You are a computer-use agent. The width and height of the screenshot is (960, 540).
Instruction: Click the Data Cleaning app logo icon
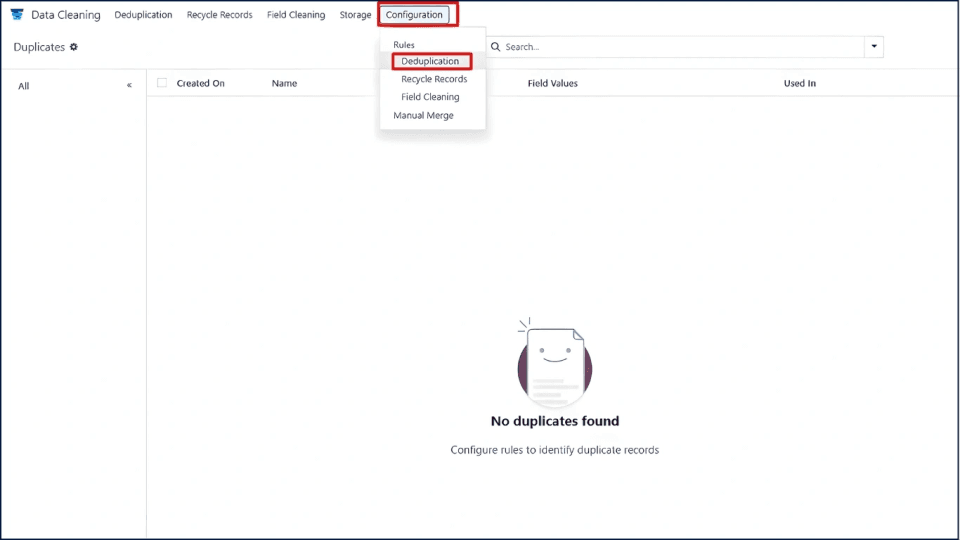point(17,14)
